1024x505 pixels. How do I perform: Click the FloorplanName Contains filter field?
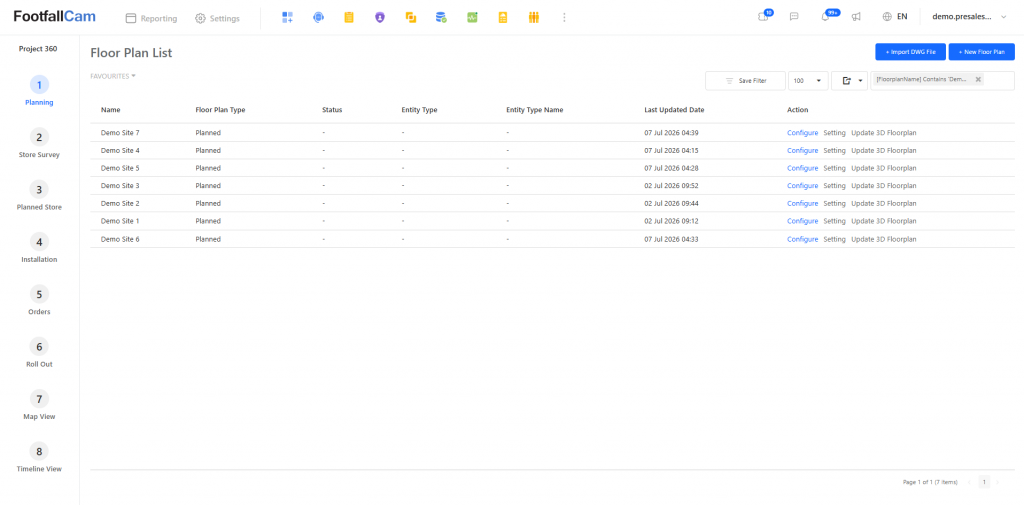point(942,80)
